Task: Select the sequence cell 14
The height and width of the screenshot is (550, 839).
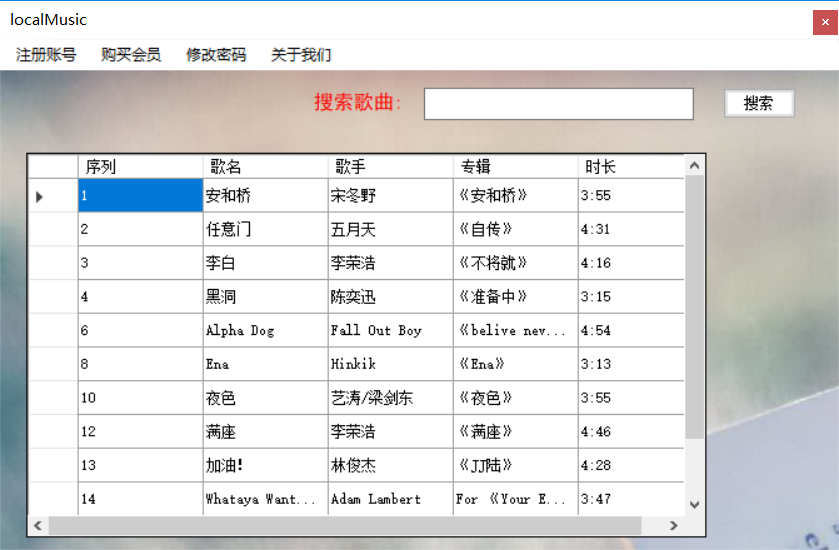Action: 141,499
